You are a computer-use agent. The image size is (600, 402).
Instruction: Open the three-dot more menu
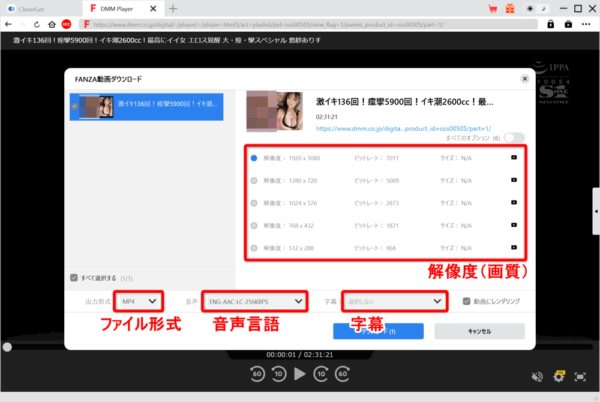[x=586, y=24]
